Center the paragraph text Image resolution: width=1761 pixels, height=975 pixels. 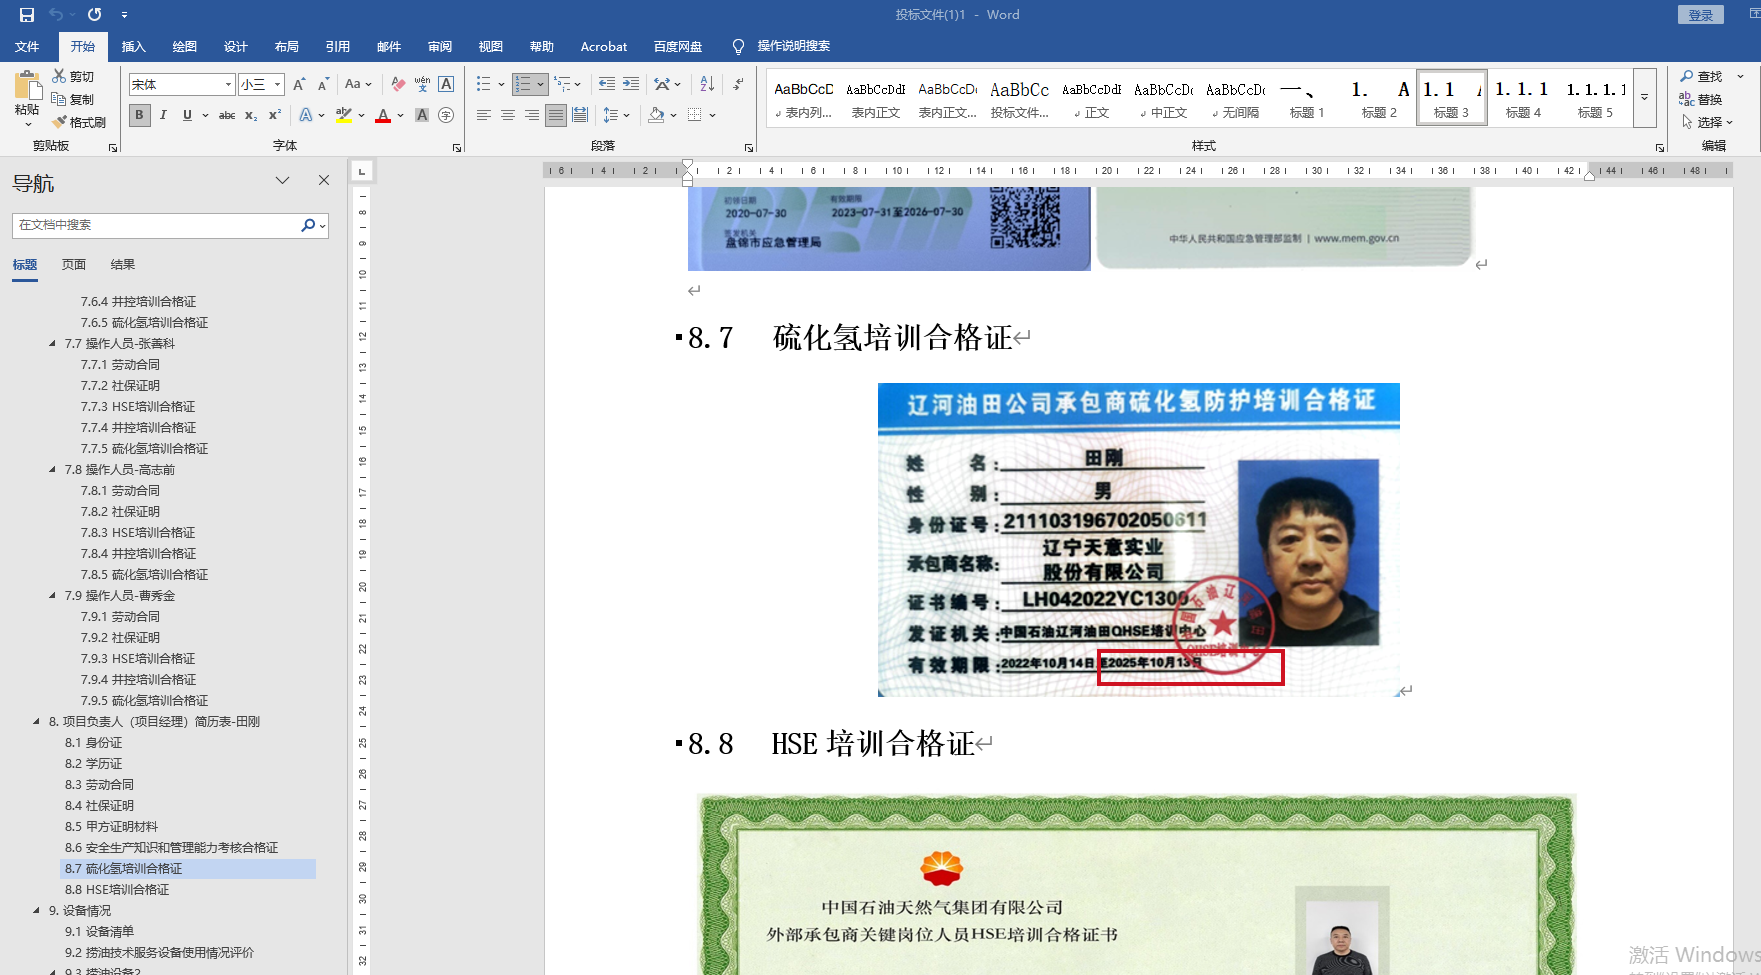508,115
